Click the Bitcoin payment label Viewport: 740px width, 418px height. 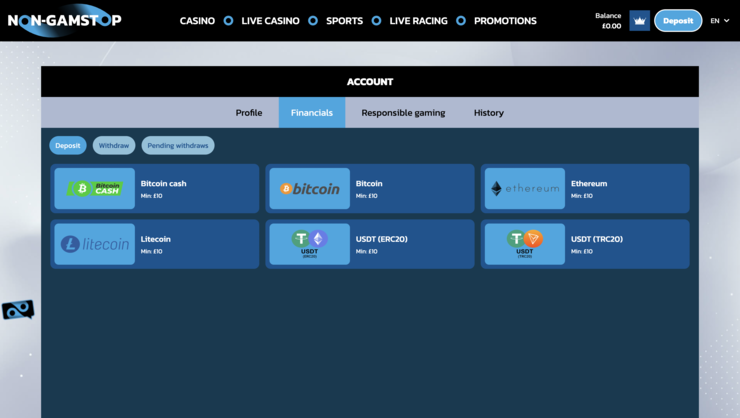pyautogui.click(x=369, y=184)
